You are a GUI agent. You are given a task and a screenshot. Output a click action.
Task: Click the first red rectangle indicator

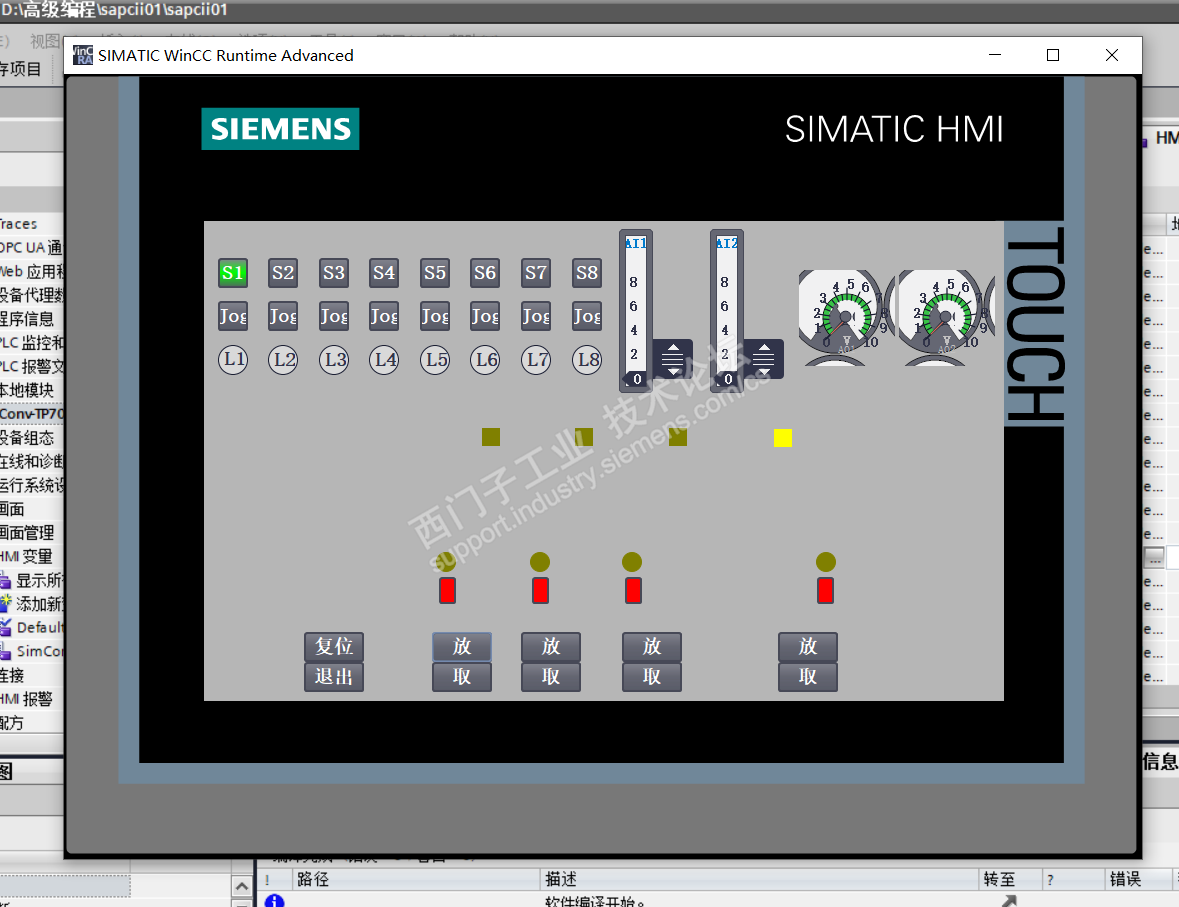[x=447, y=590]
